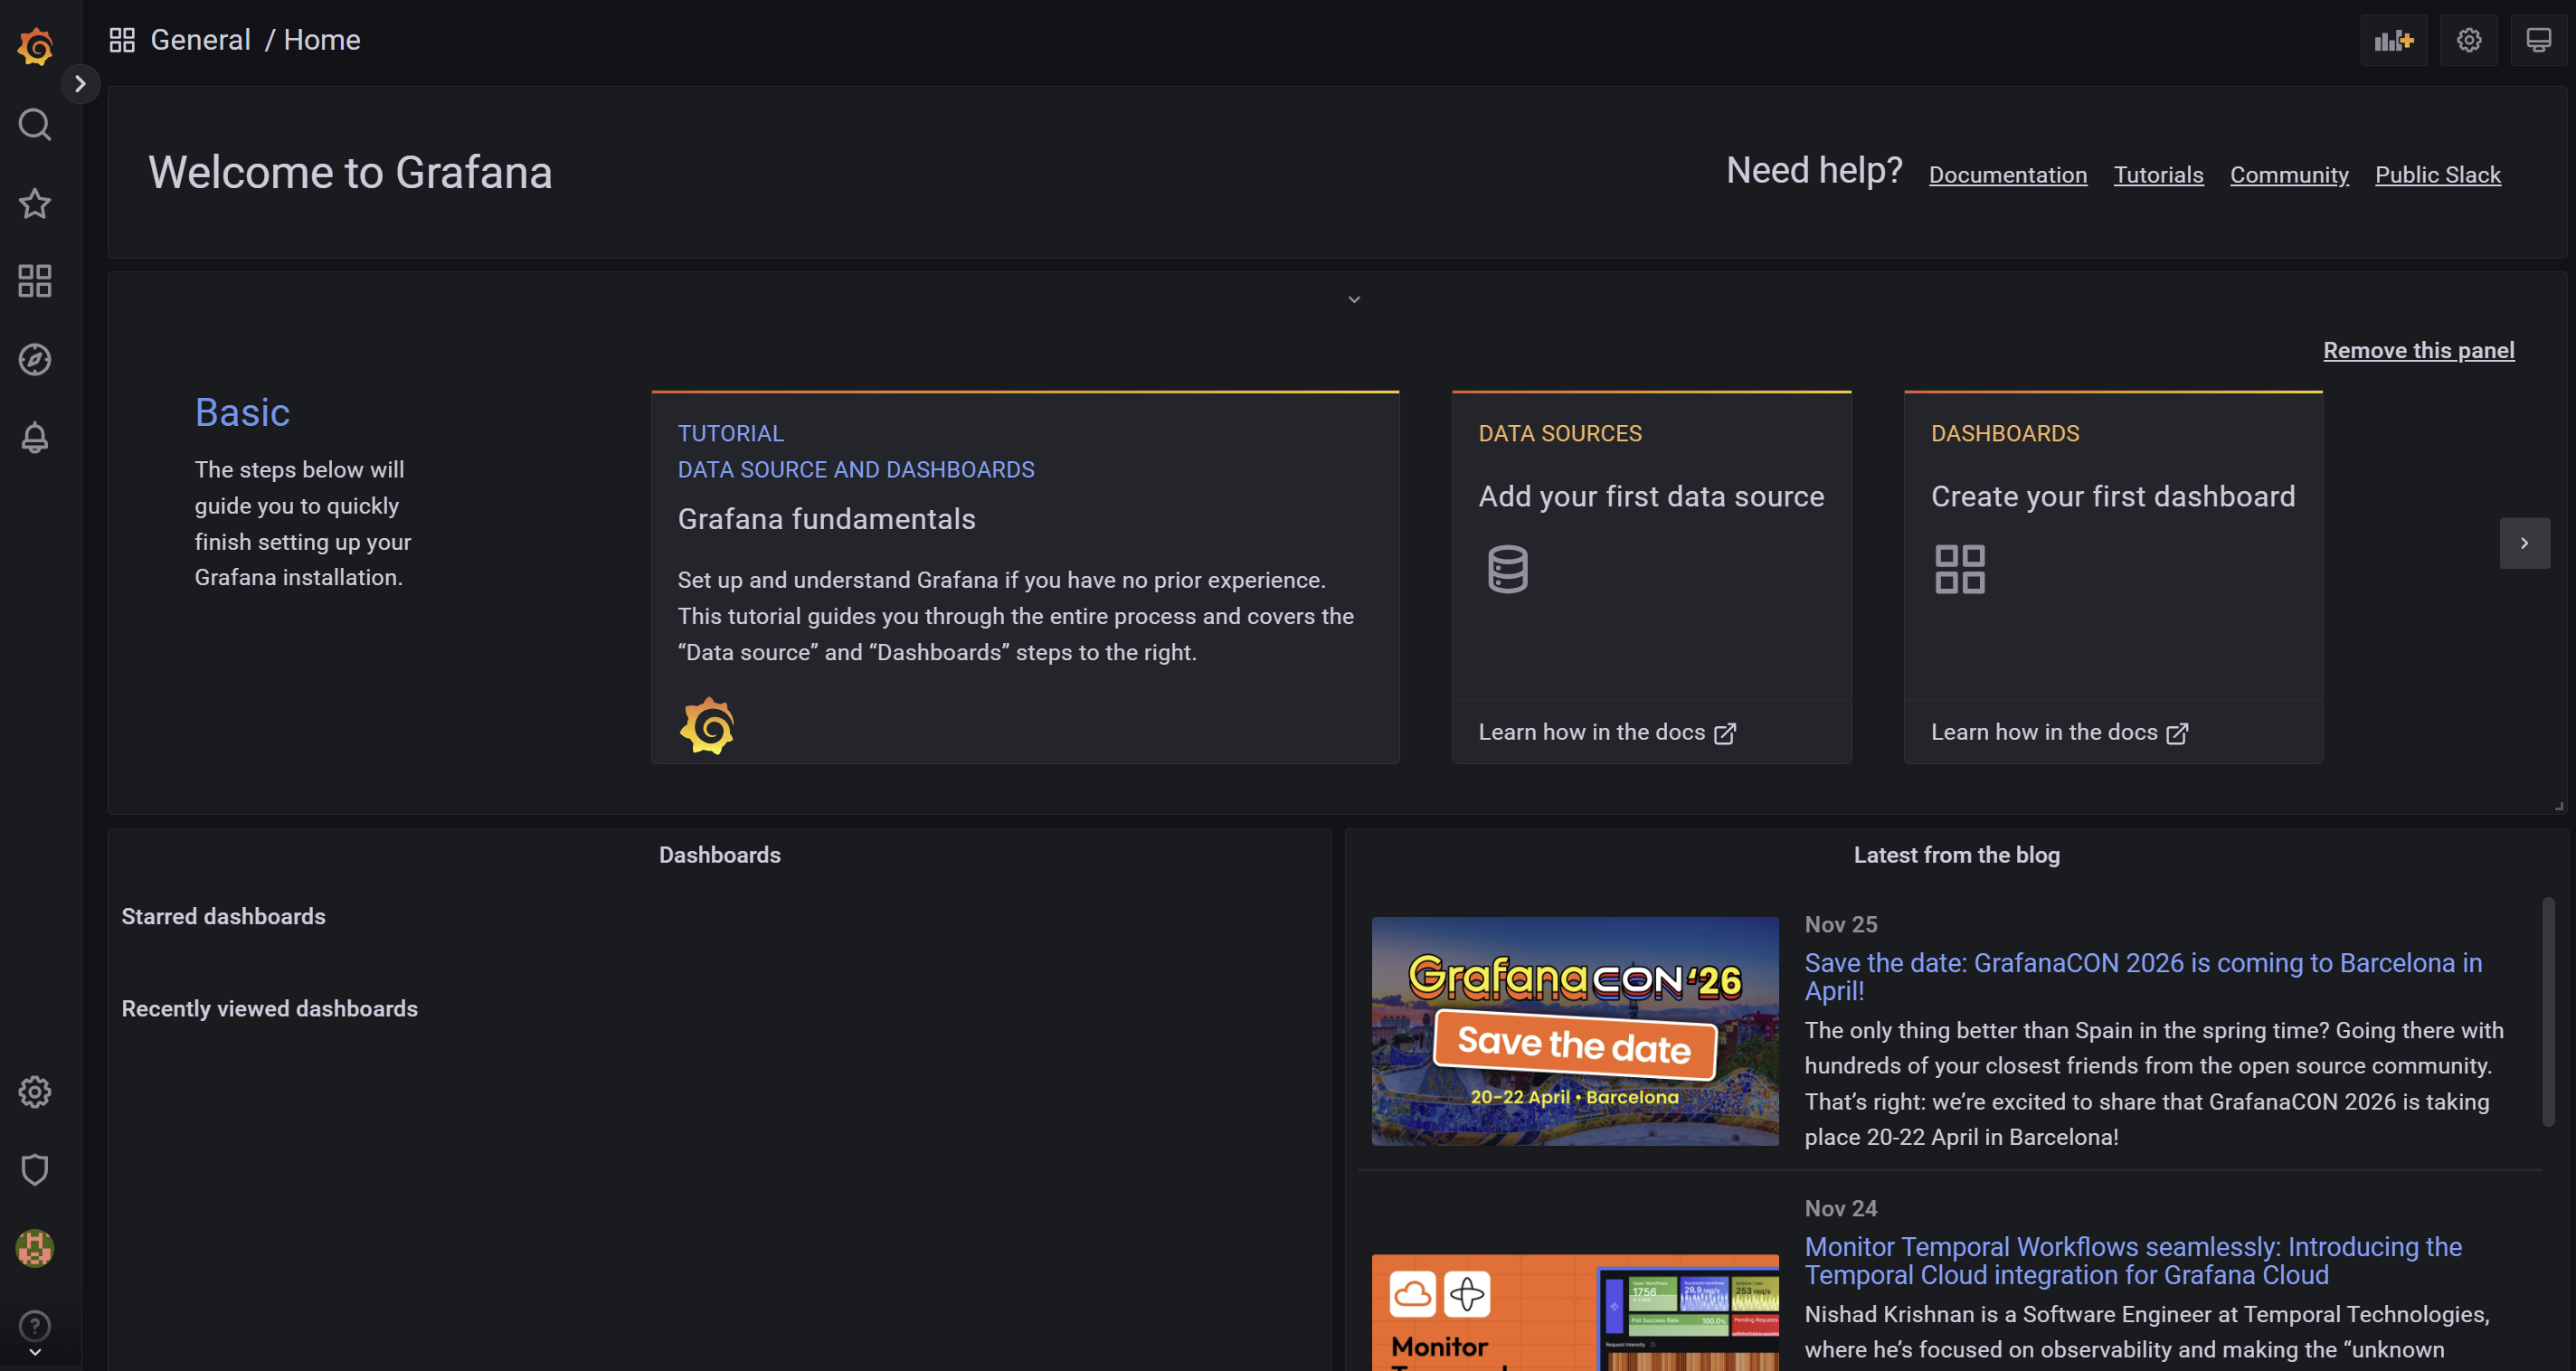
Task: Cycle view mode with monitor icon
Action: tap(2538, 40)
